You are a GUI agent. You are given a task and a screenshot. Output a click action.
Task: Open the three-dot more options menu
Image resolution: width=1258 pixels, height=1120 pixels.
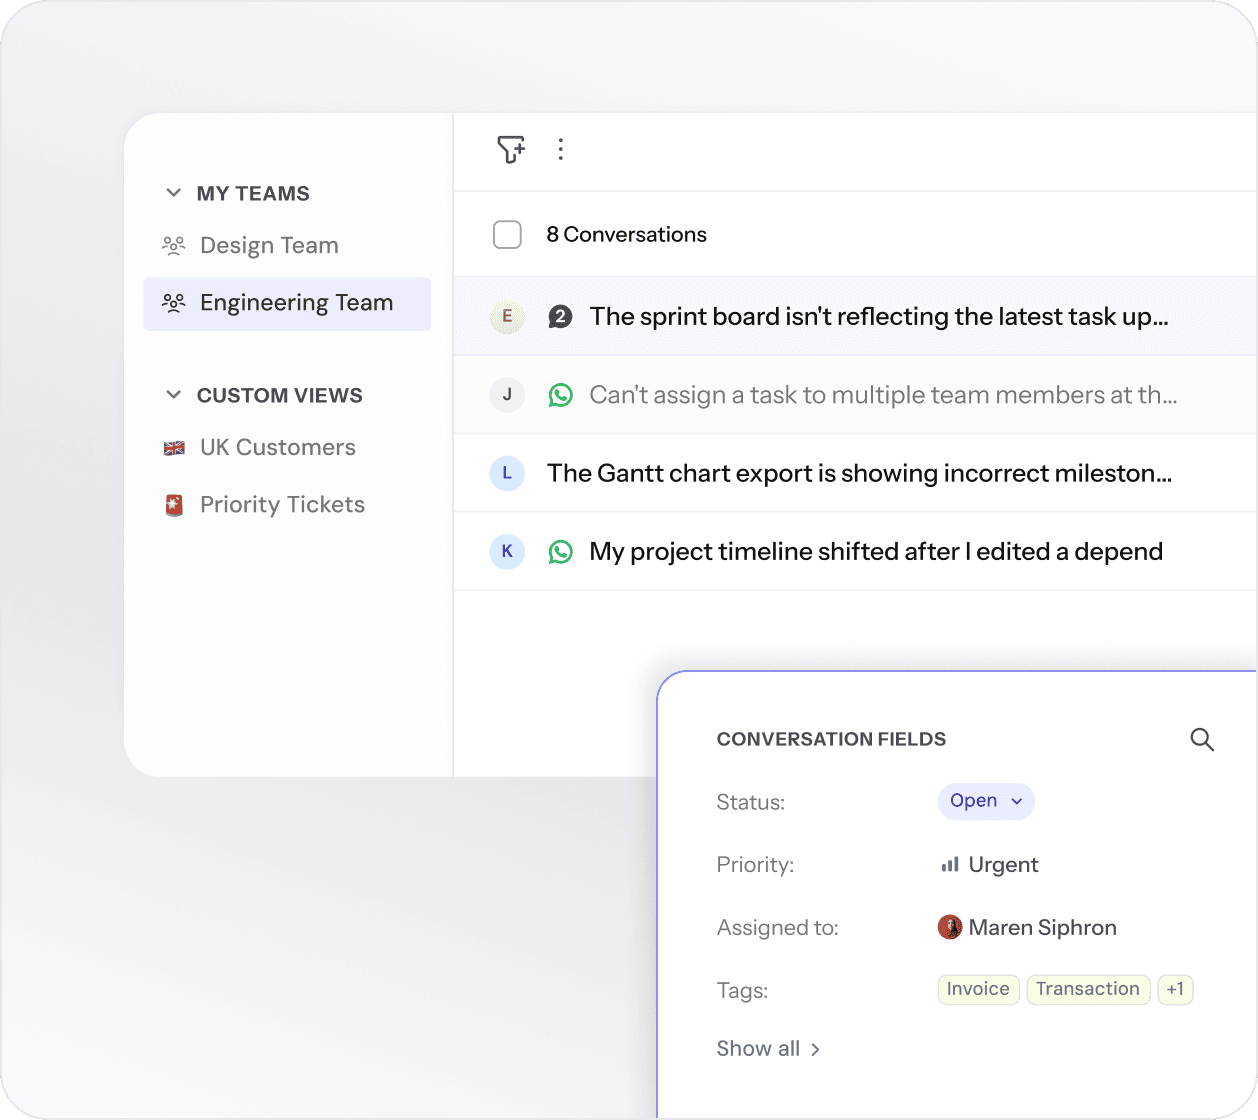[560, 149]
